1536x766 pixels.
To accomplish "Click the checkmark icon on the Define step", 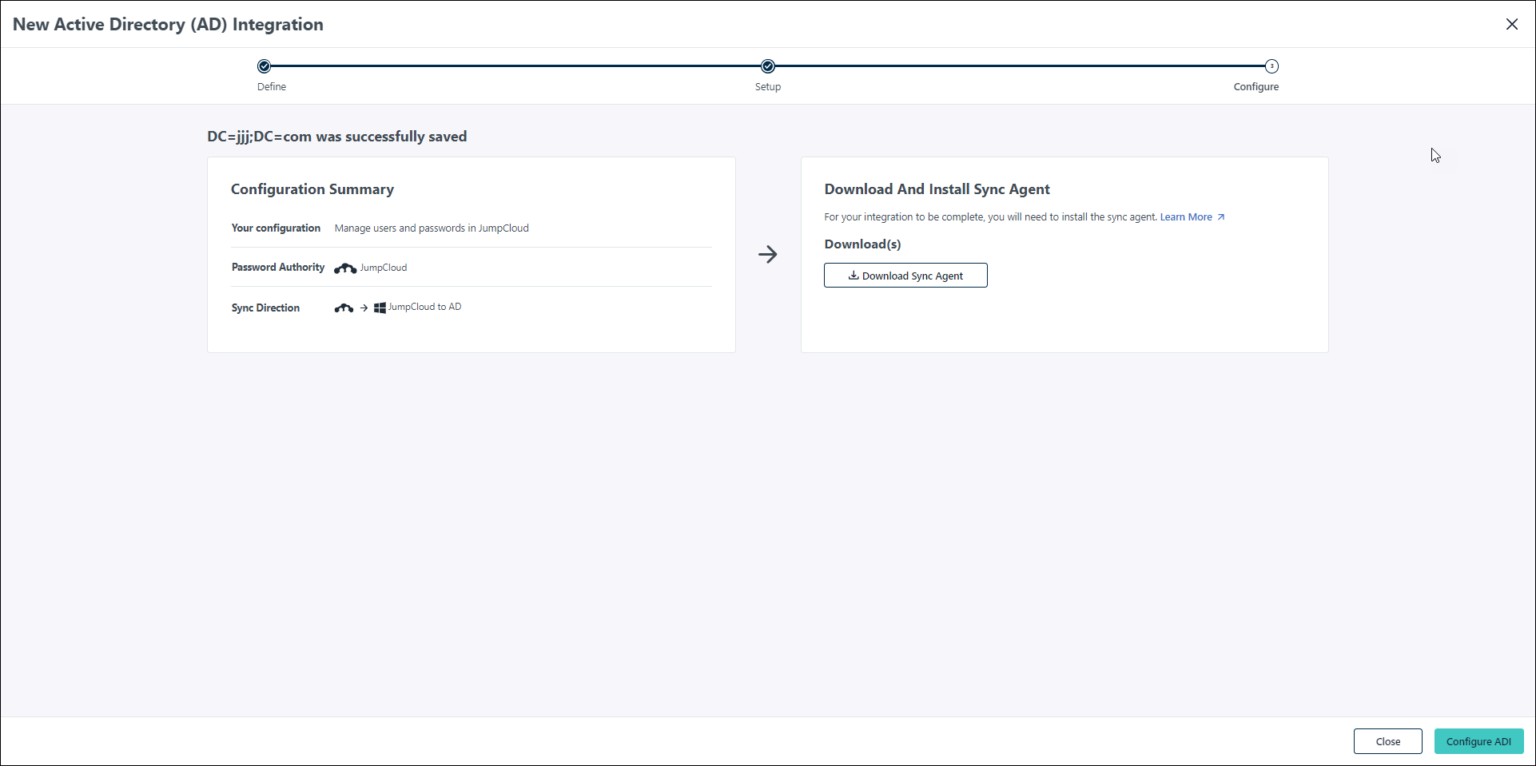I will click(263, 65).
